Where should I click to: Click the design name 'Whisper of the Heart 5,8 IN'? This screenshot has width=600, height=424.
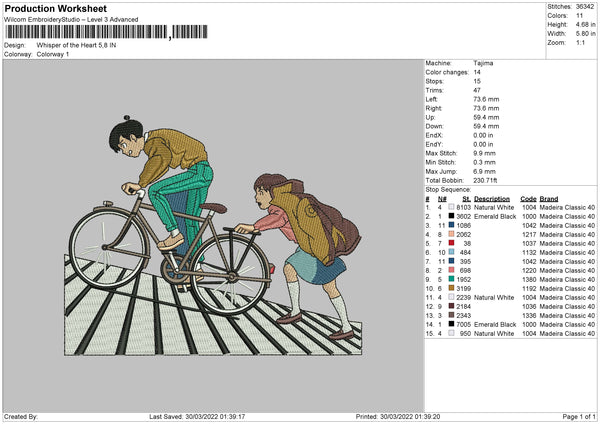(76, 45)
